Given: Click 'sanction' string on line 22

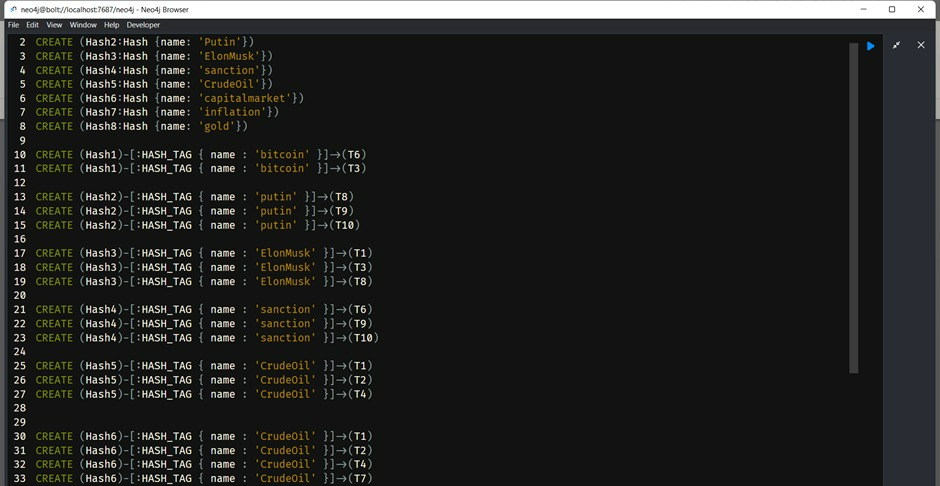Looking at the screenshot, I should [x=285, y=324].
